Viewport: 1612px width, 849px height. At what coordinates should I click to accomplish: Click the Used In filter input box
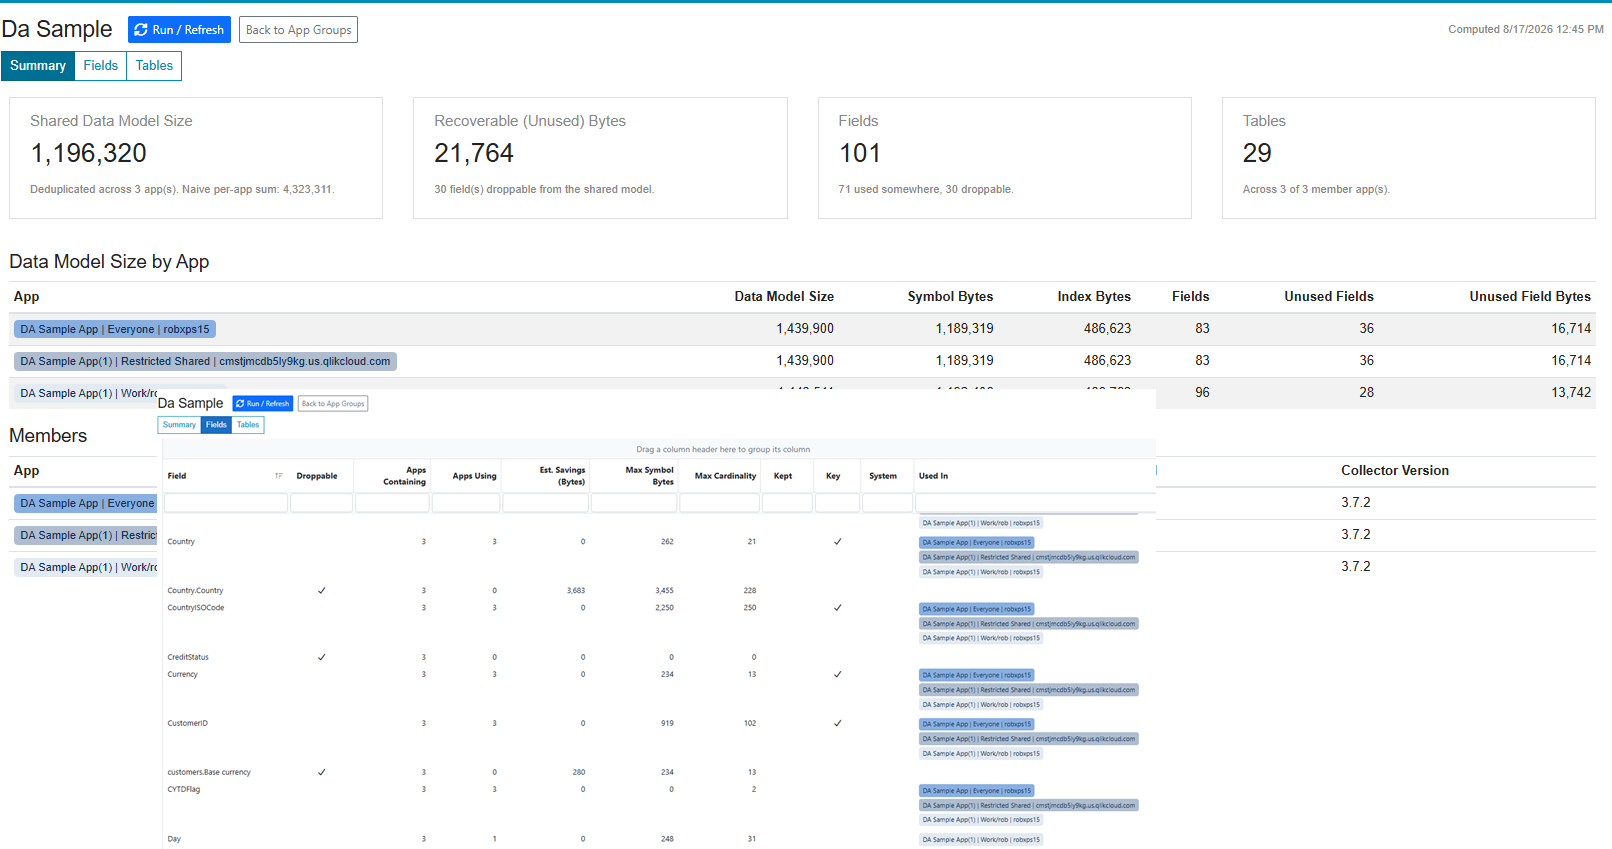tap(1035, 503)
